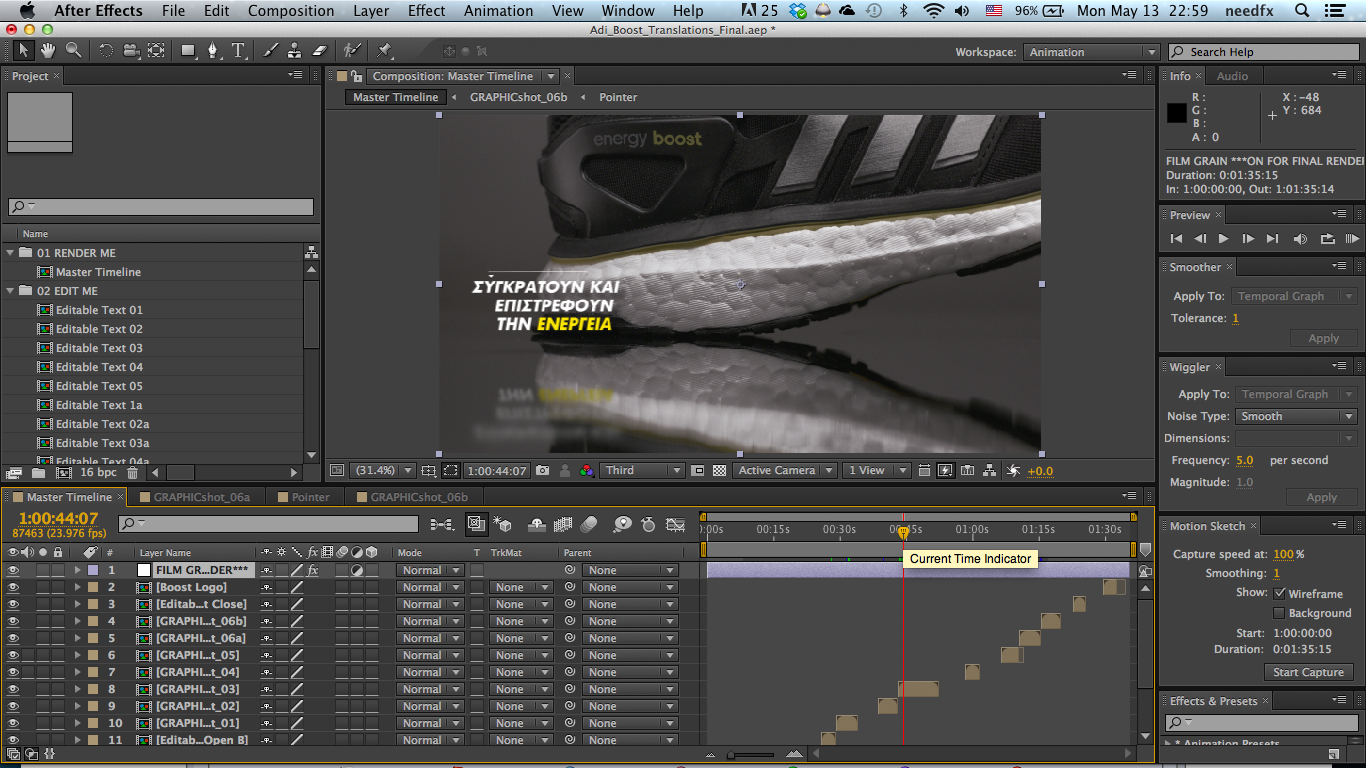Create a new folder in Project panel

pos(38,473)
